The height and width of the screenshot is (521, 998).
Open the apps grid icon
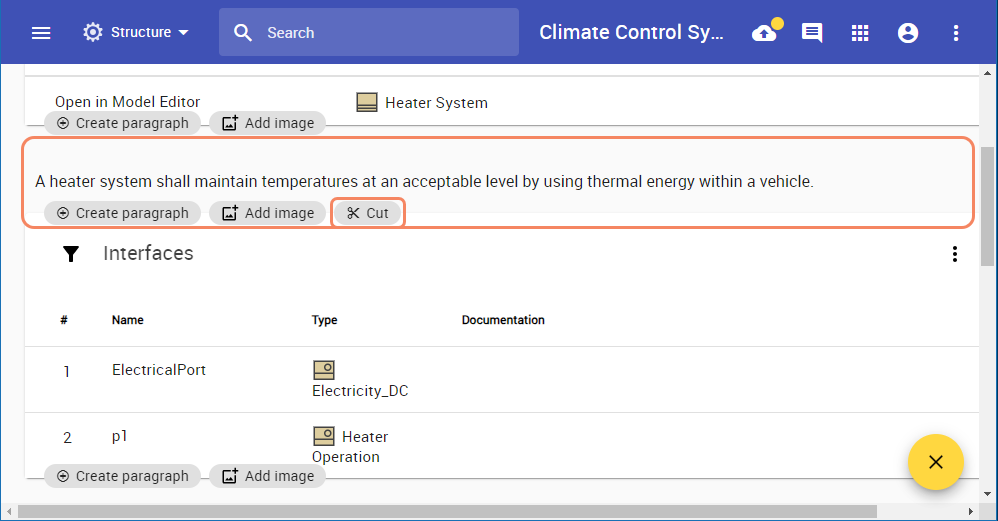coord(860,33)
